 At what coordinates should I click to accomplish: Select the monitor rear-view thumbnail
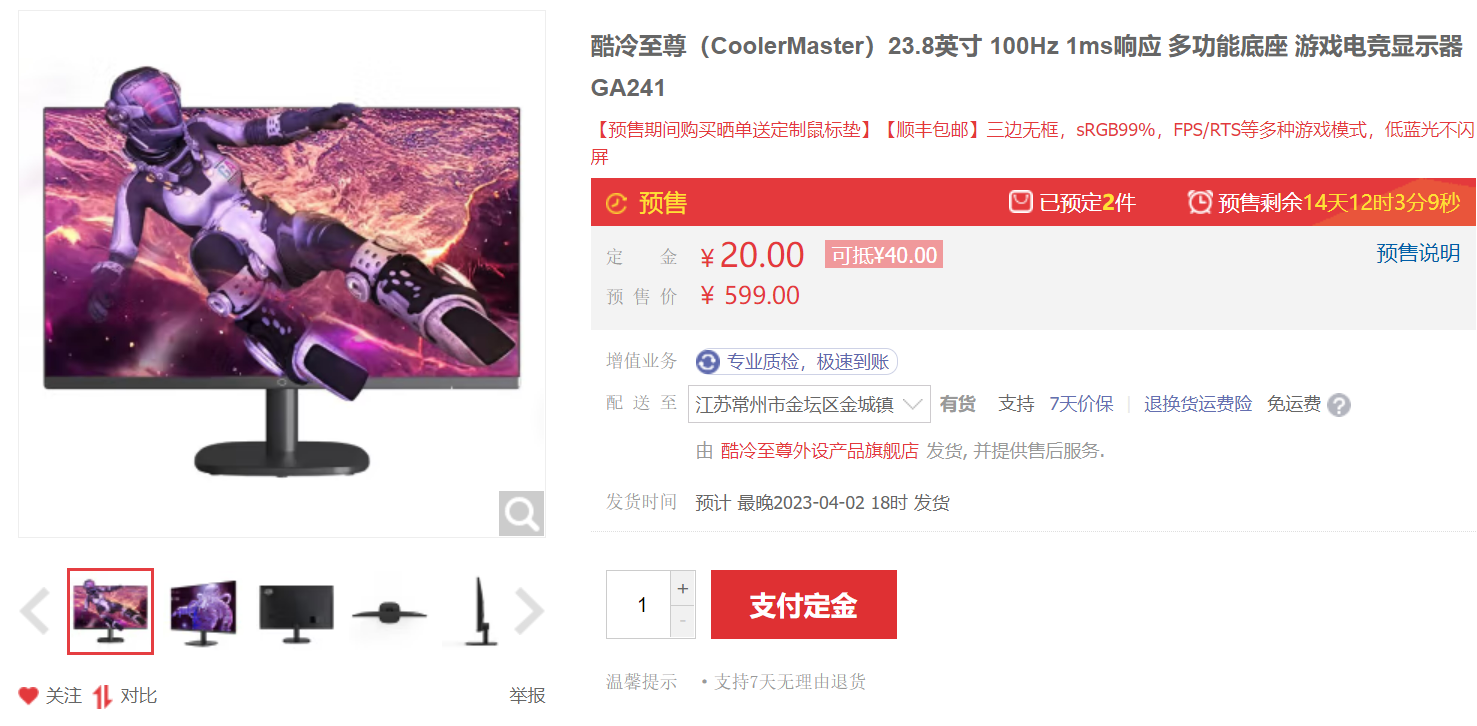296,610
